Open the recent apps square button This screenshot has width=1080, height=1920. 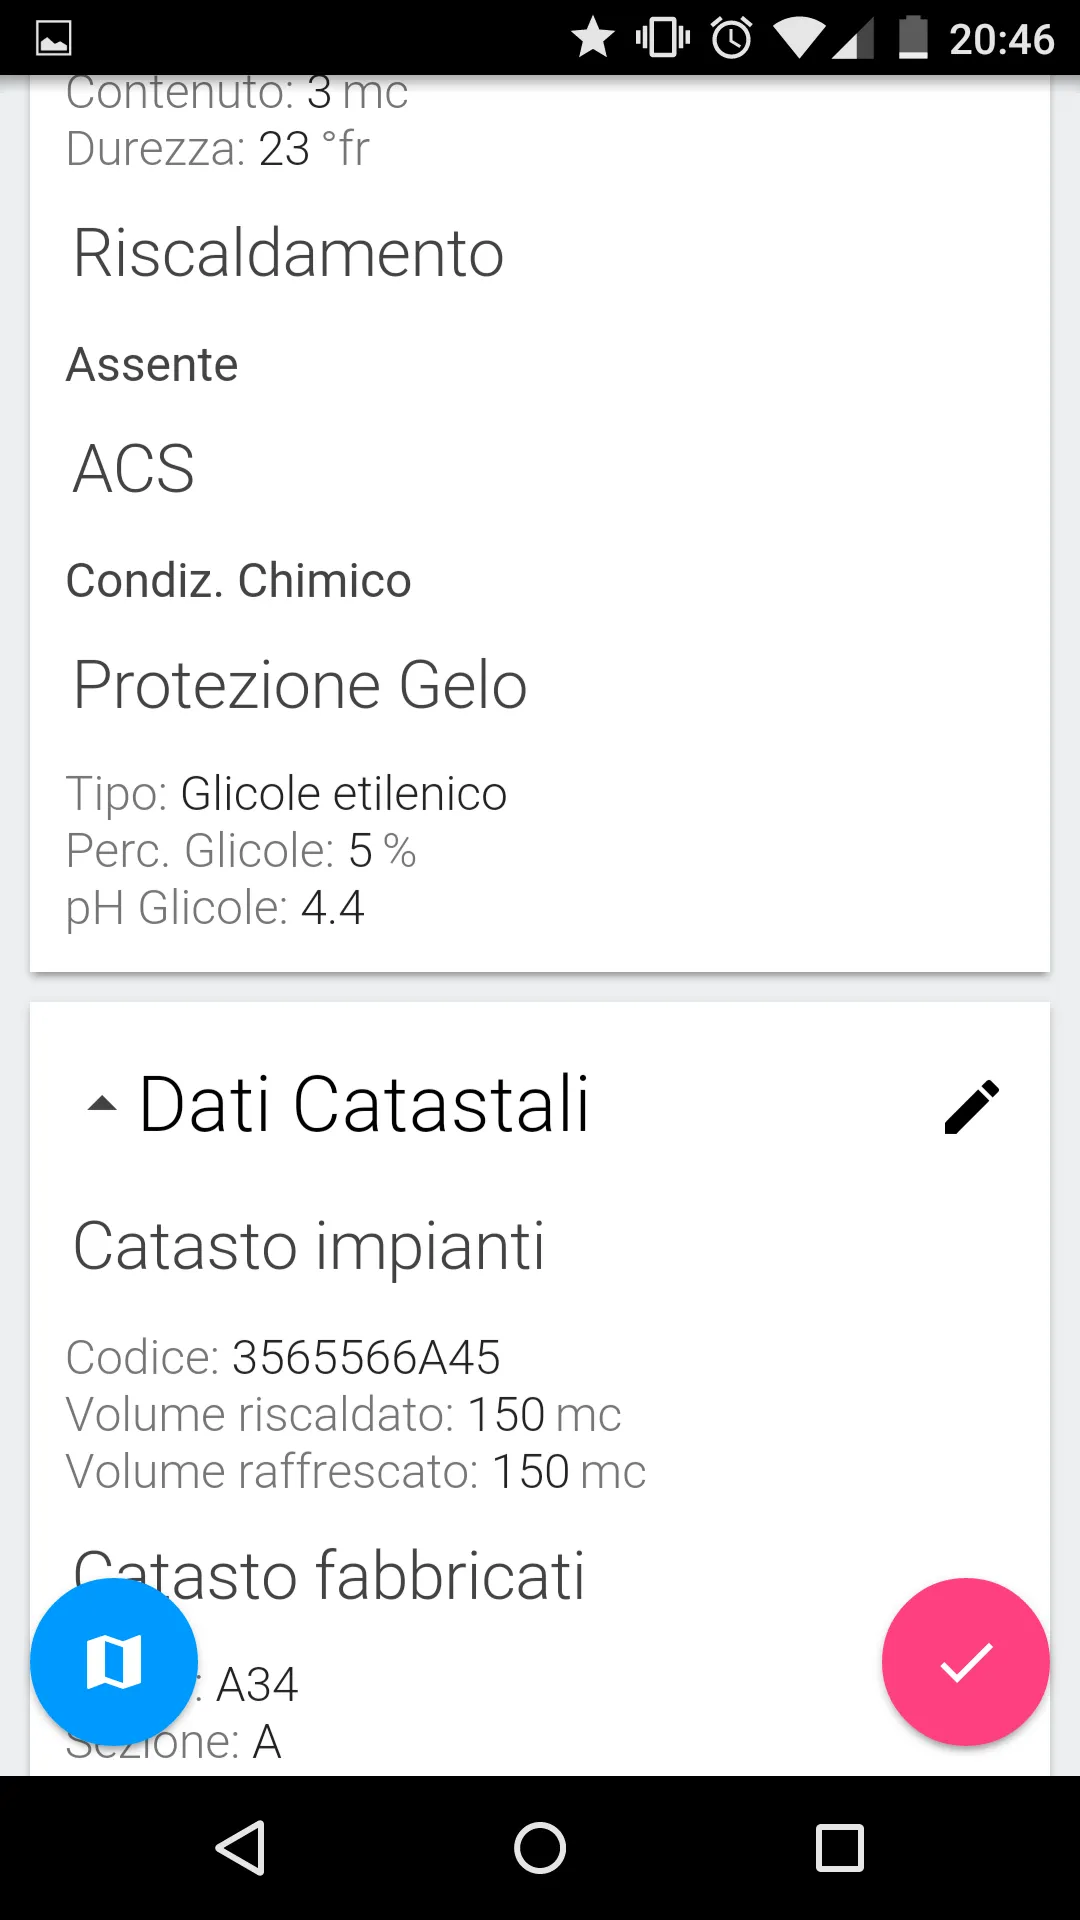[839, 1847]
